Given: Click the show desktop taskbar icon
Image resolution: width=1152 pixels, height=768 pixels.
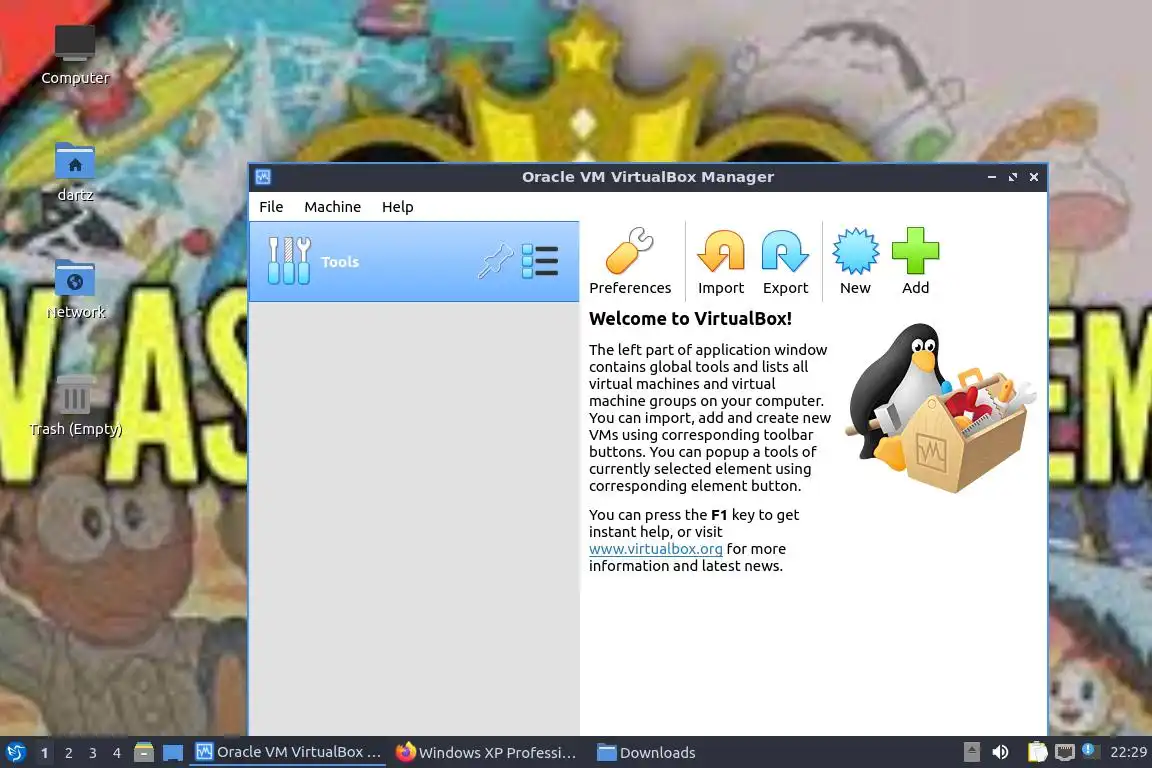Looking at the screenshot, I should point(173,753).
